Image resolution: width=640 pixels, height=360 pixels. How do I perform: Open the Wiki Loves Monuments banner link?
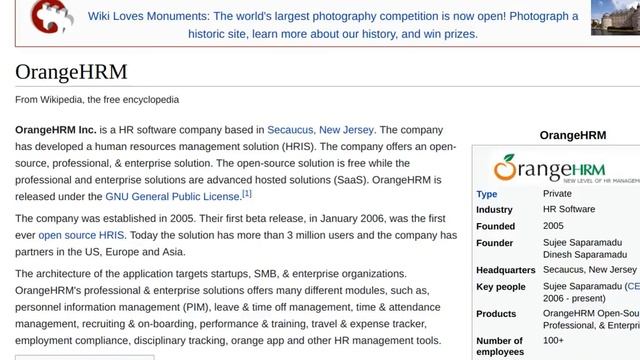click(x=333, y=25)
